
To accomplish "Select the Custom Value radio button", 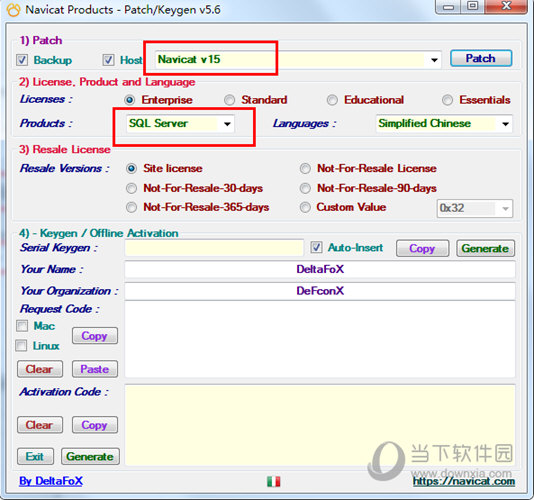I will click(305, 207).
